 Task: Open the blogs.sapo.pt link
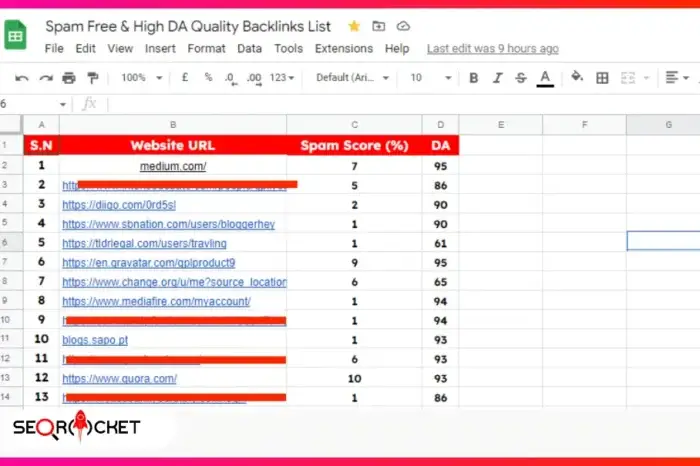click(95, 340)
